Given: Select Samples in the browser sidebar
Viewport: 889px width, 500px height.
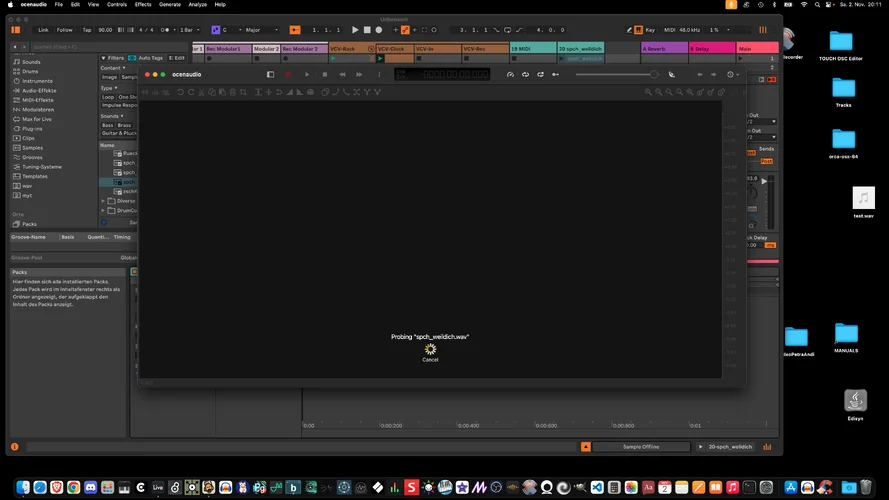Looking at the screenshot, I should (x=32, y=147).
